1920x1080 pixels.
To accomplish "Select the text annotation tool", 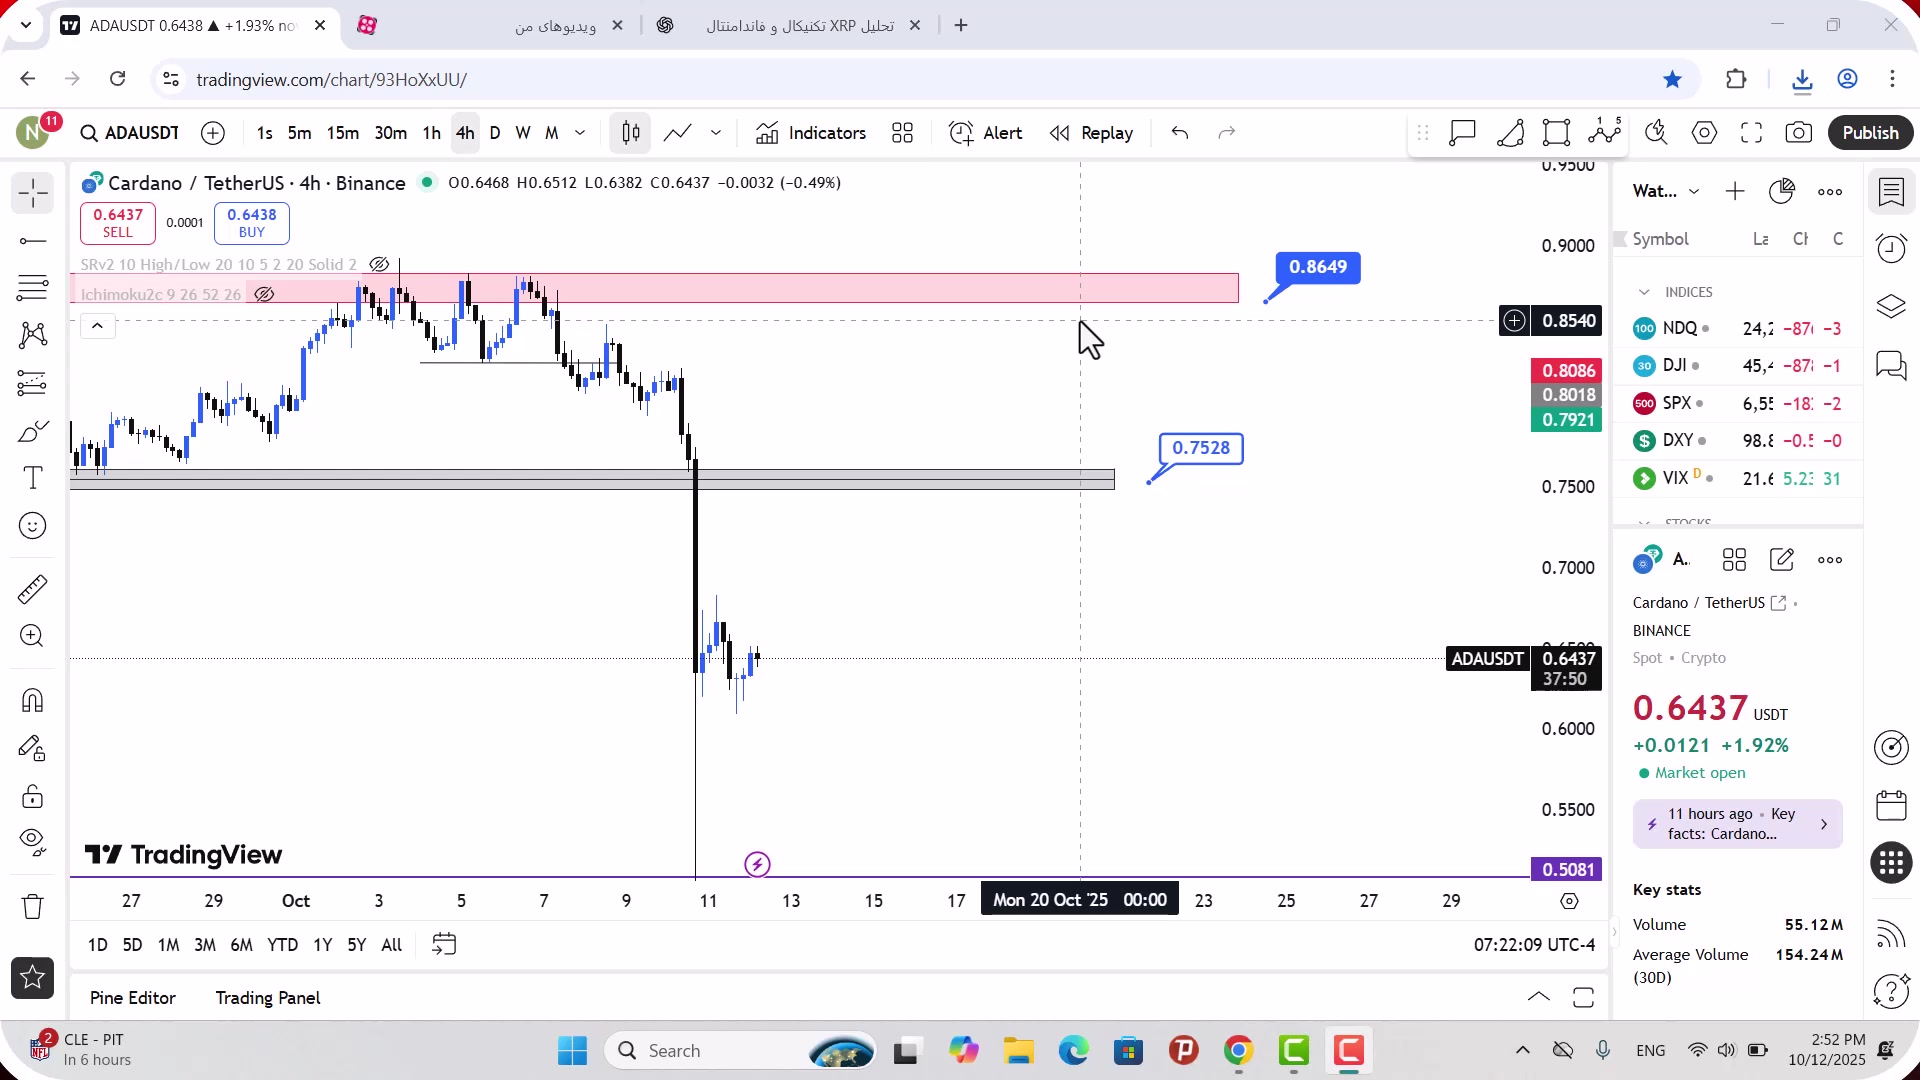I will tap(32, 478).
